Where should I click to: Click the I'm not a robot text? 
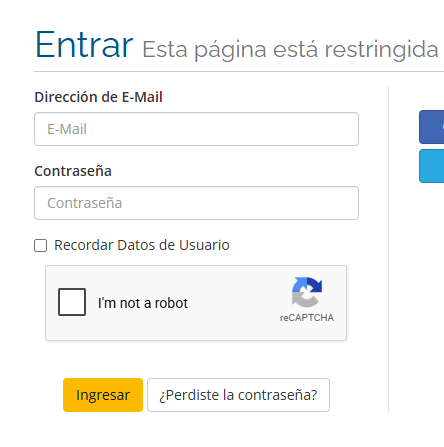[x=143, y=303]
